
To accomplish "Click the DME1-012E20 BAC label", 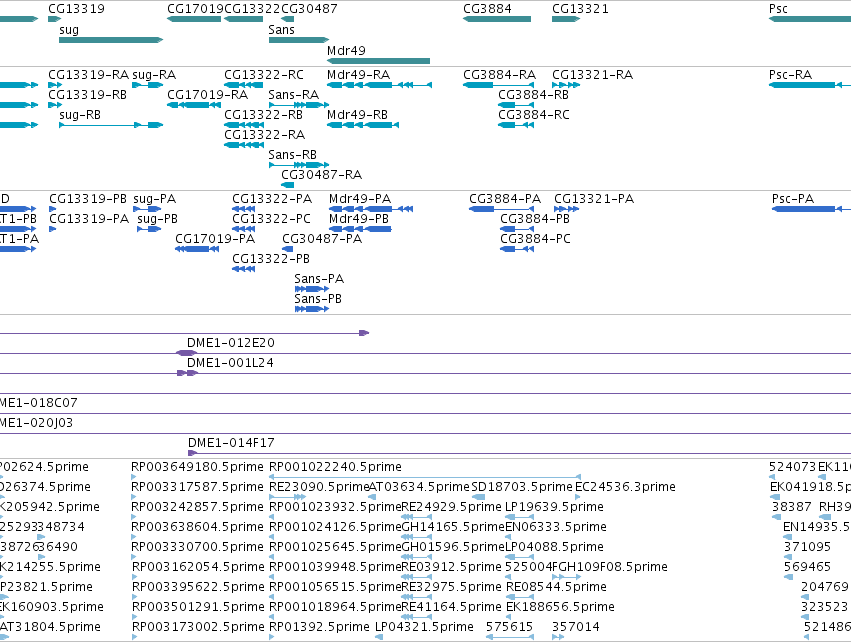I will tap(231, 343).
